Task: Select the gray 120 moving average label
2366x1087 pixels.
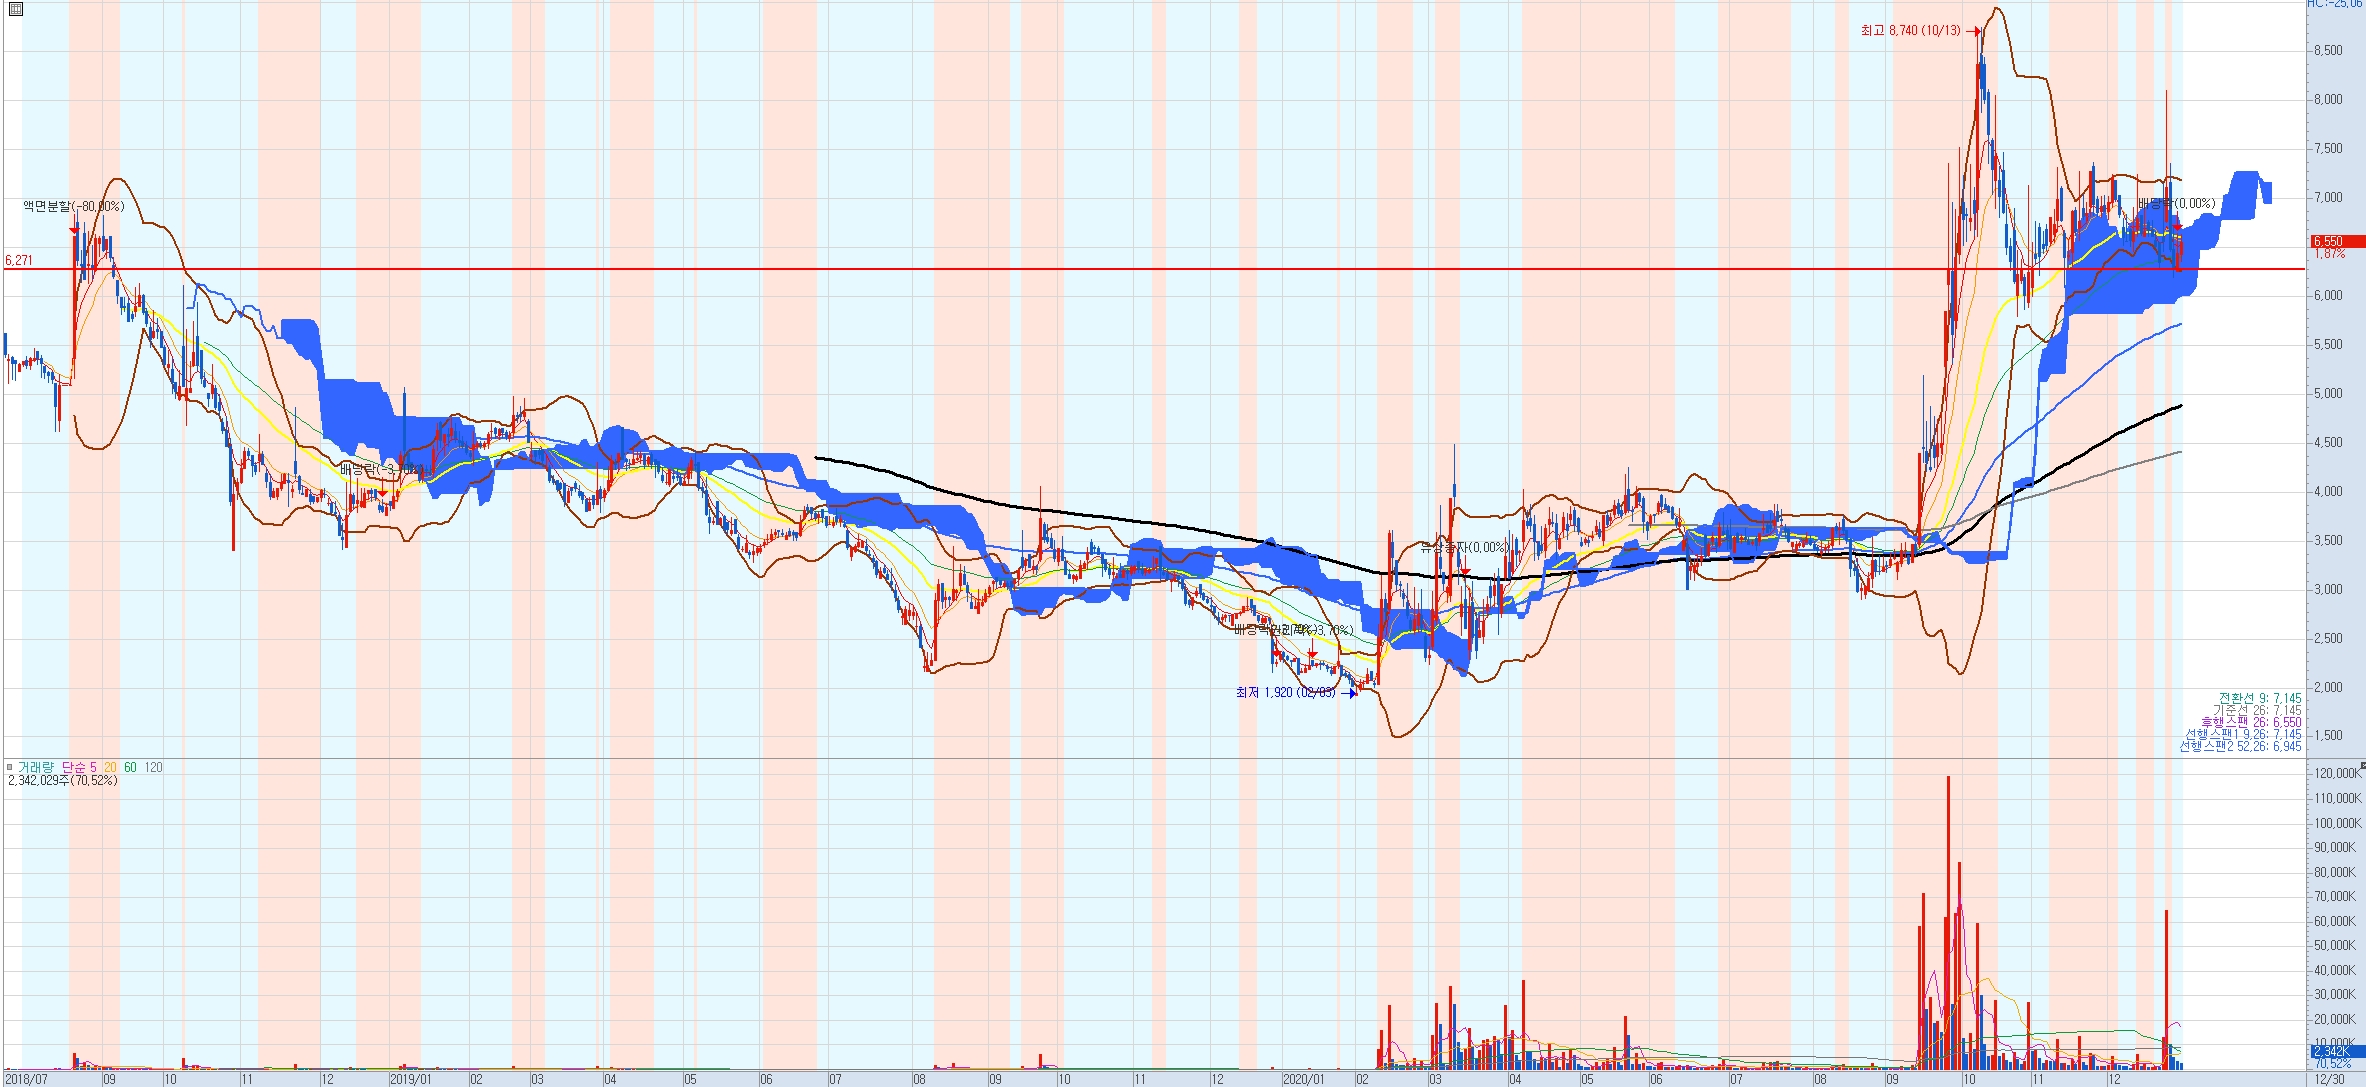Action: coord(153,767)
